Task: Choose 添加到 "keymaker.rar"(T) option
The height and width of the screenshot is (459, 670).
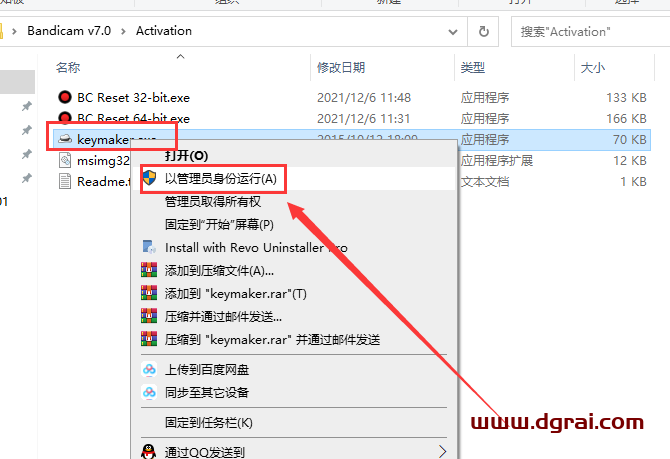Action: [235, 294]
